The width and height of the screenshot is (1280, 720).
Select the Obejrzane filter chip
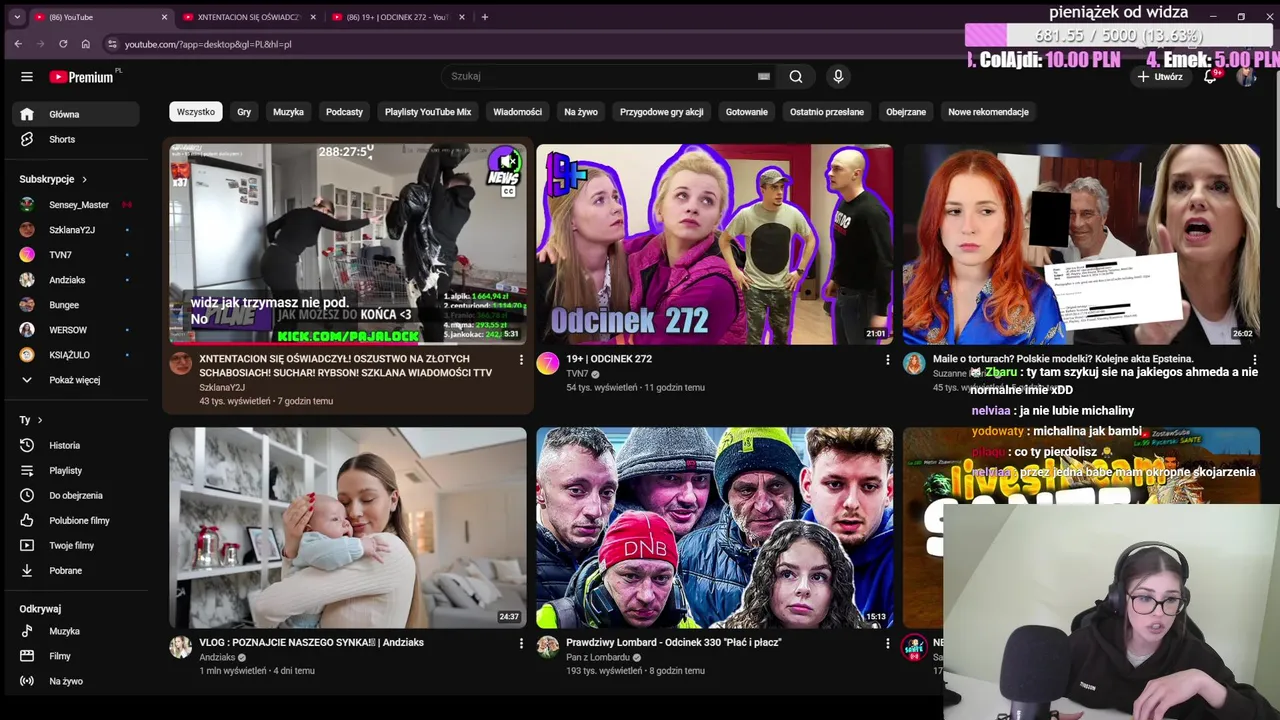[x=906, y=112]
